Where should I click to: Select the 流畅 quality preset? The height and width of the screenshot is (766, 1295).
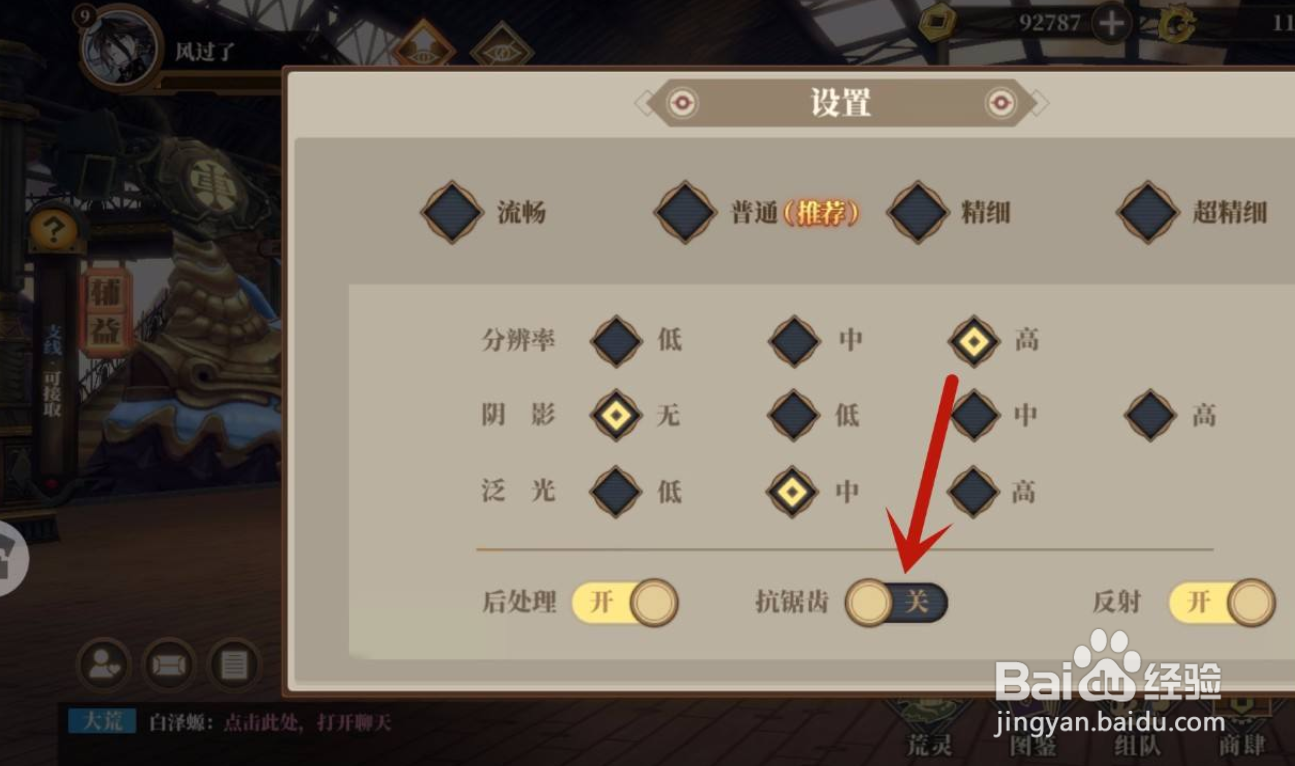484,212
